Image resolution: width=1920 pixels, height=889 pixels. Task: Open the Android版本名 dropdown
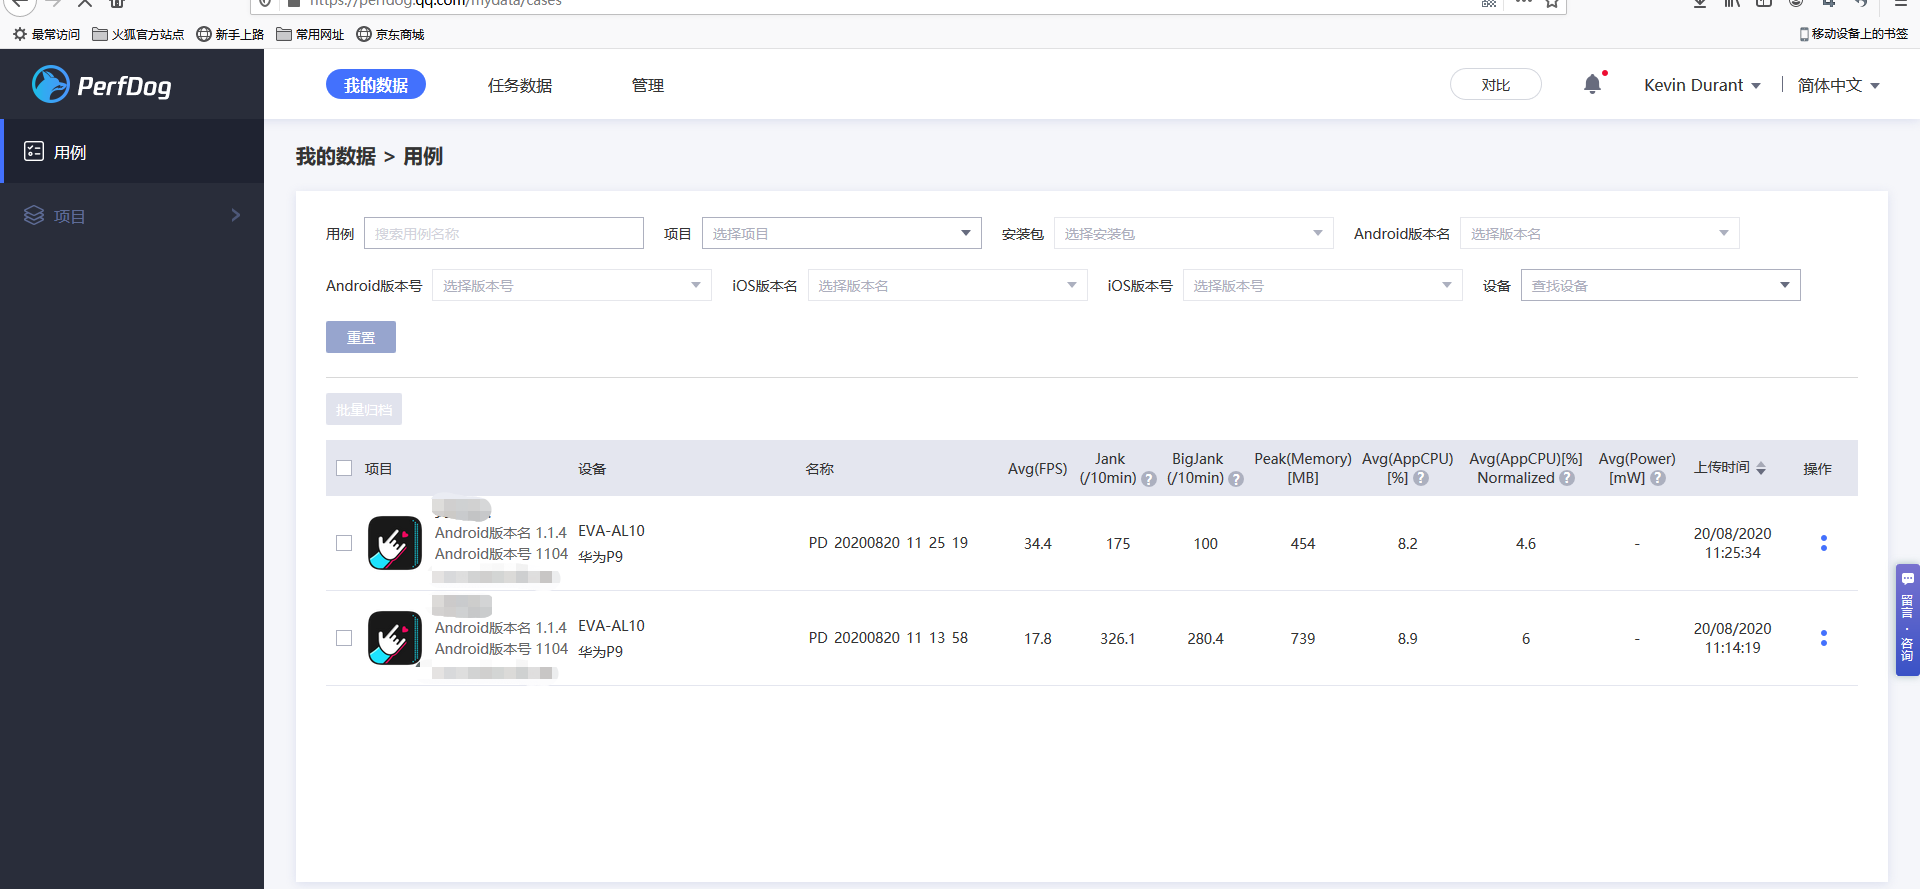pyautogui.click(x=1600, y=233)
